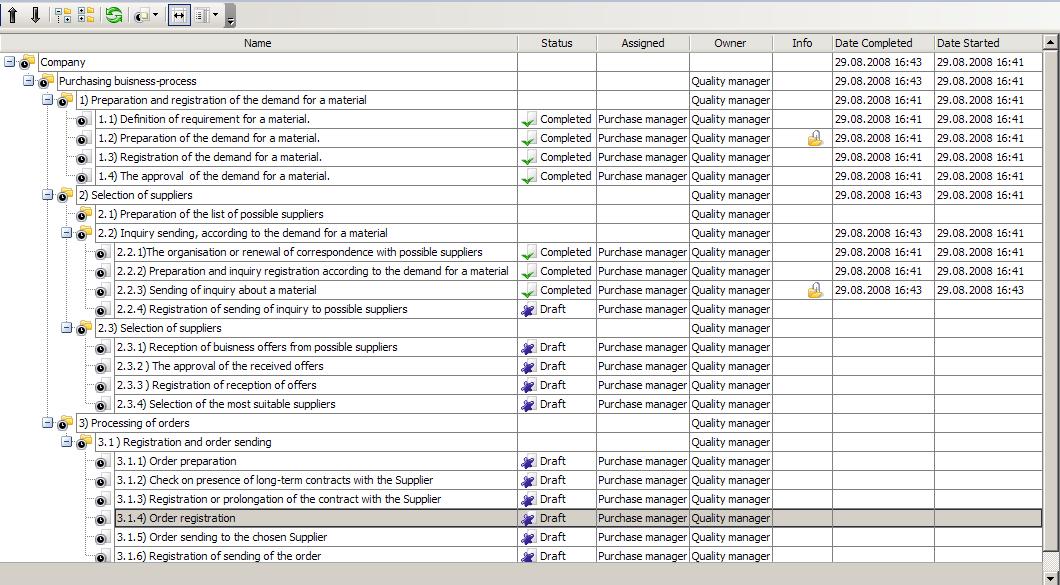Collapse the Company root node

tap(9, 62)
